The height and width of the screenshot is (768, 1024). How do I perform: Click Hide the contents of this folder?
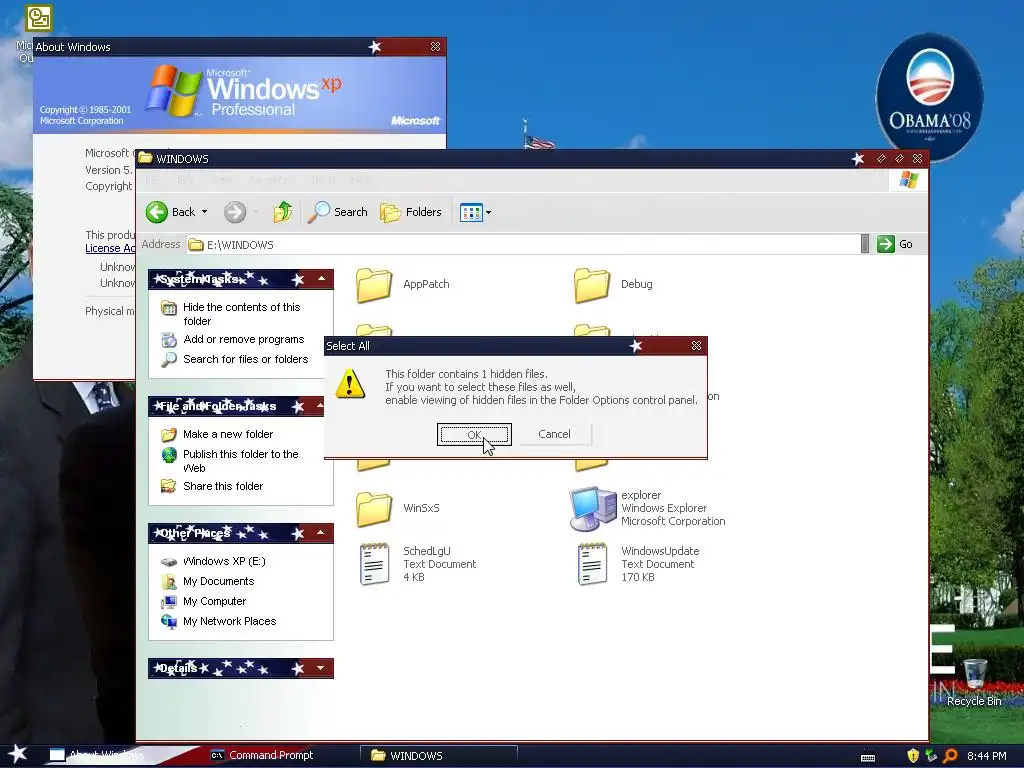click(x=242, y=313)
